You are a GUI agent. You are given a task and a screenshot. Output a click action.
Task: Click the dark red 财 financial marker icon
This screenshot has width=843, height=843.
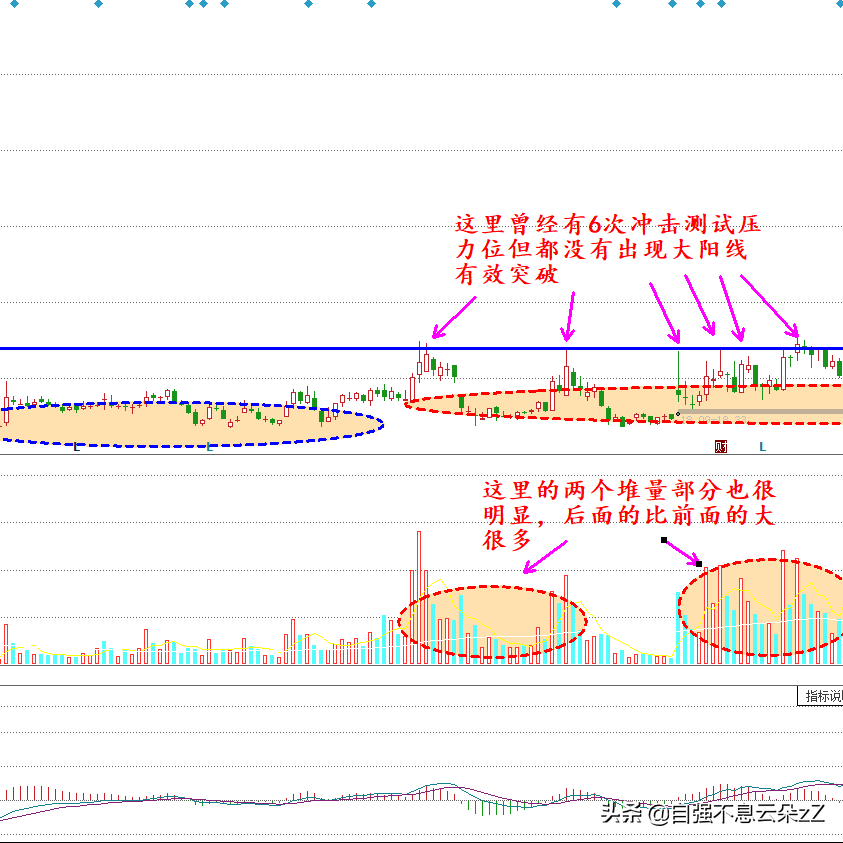coord(720,446)
